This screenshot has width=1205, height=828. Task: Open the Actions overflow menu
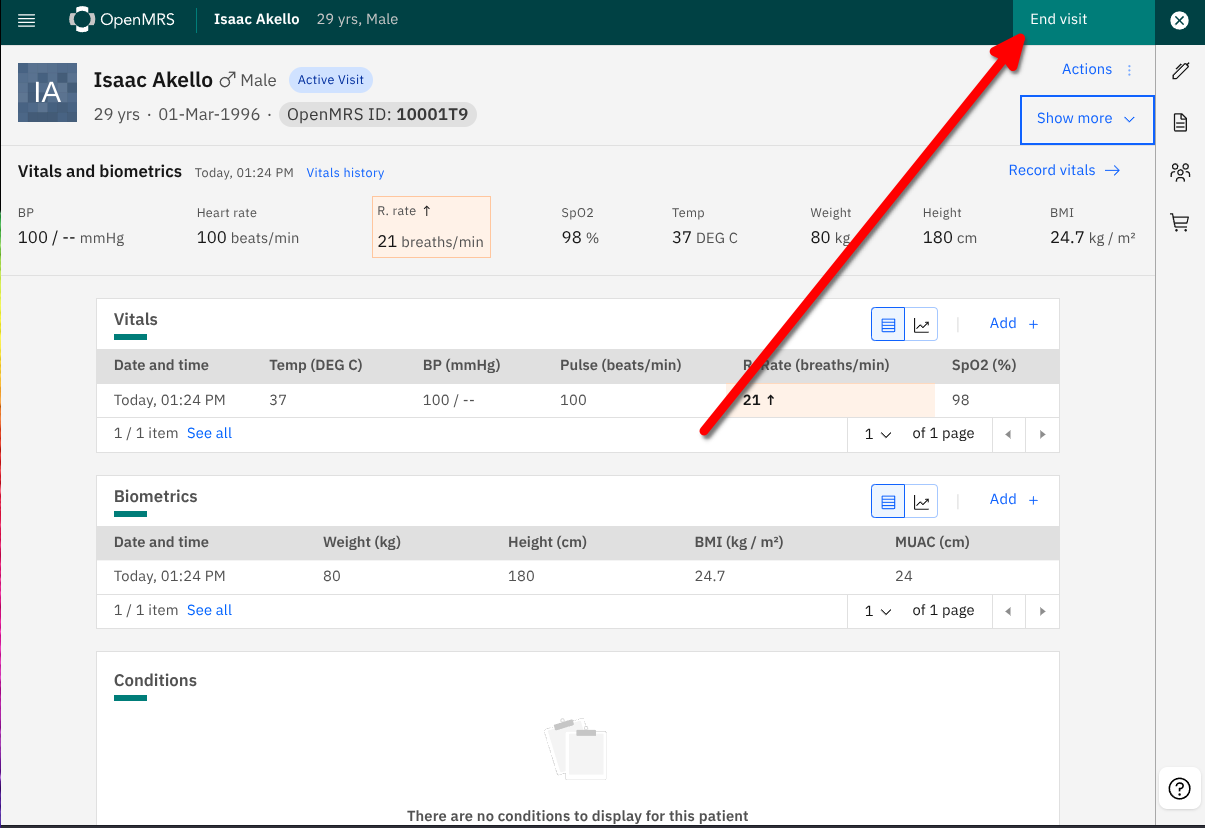(x=1098, y=70)
